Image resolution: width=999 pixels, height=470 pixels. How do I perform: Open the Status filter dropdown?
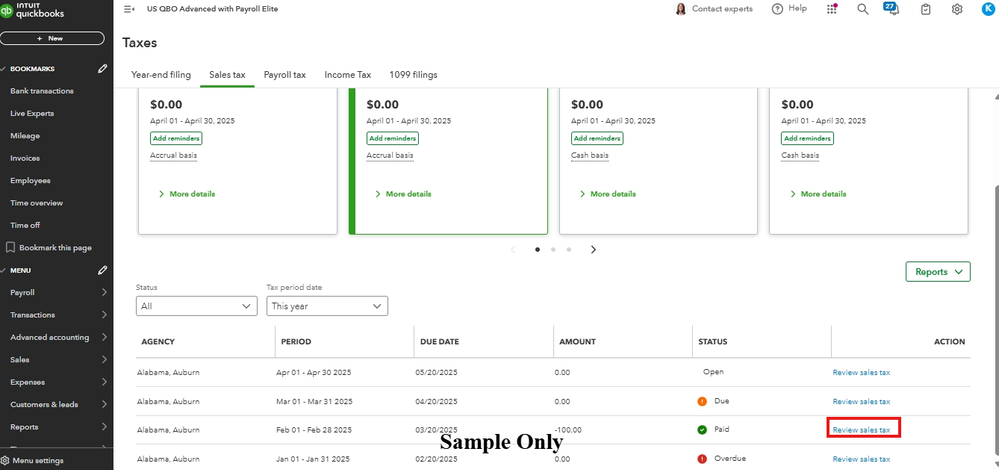pyautogui.click(x=197, y=306)
